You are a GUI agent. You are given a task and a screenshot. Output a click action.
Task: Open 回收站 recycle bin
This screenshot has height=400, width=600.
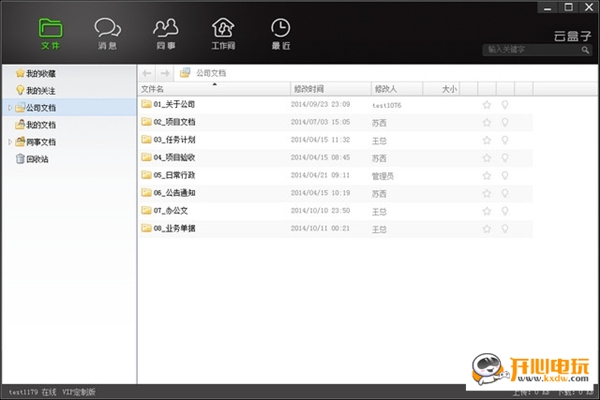(x=37, y=159)
